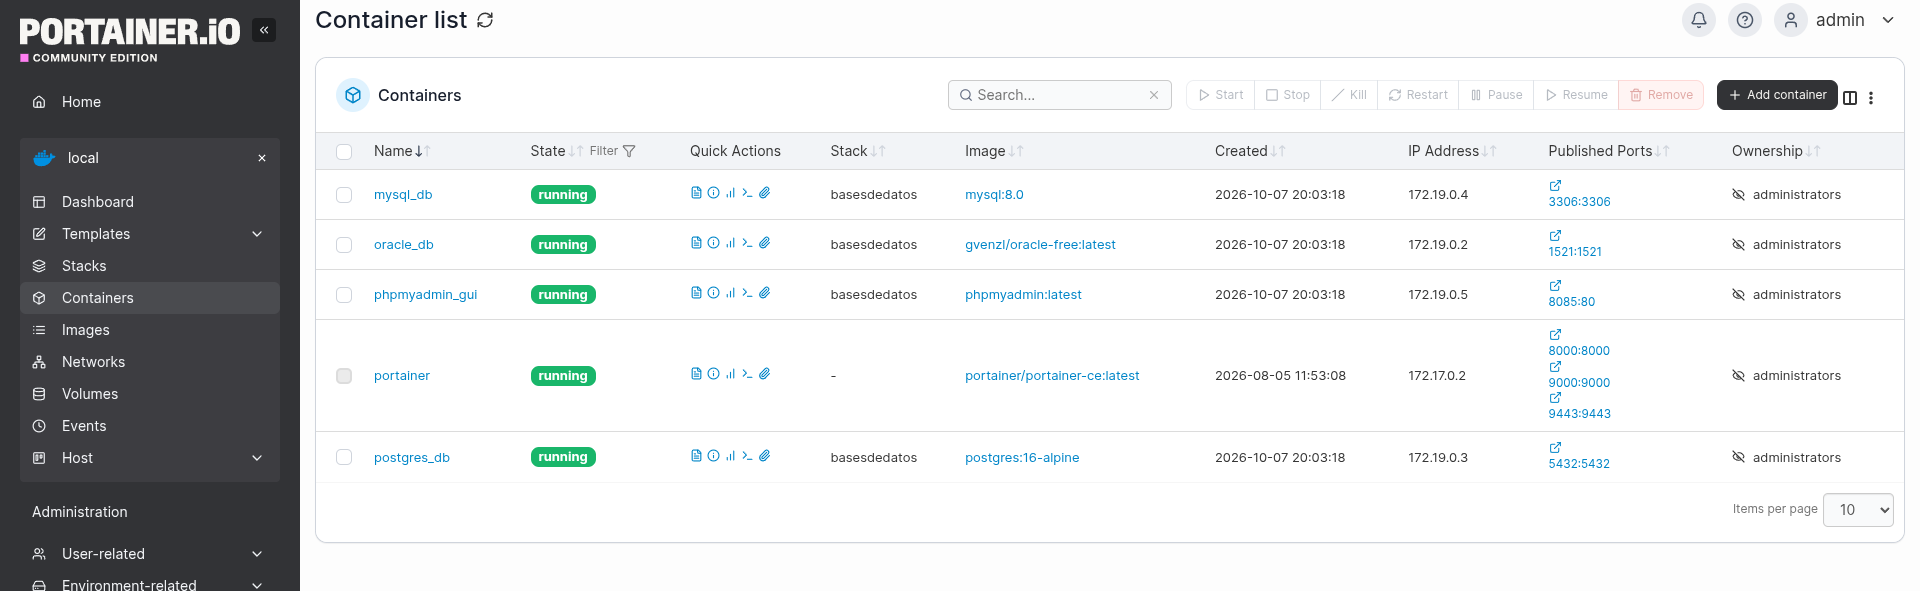
Task: Open exec console for portainer container
Action: click(747, 374)
